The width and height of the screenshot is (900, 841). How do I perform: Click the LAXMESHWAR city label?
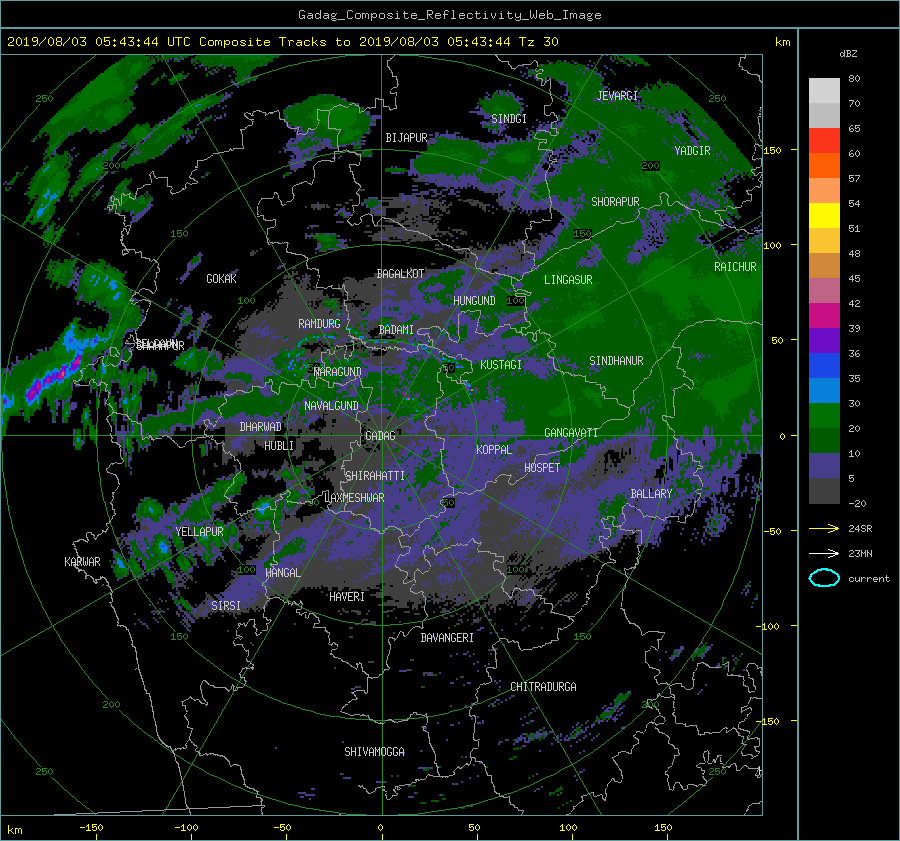click(355, 498)
